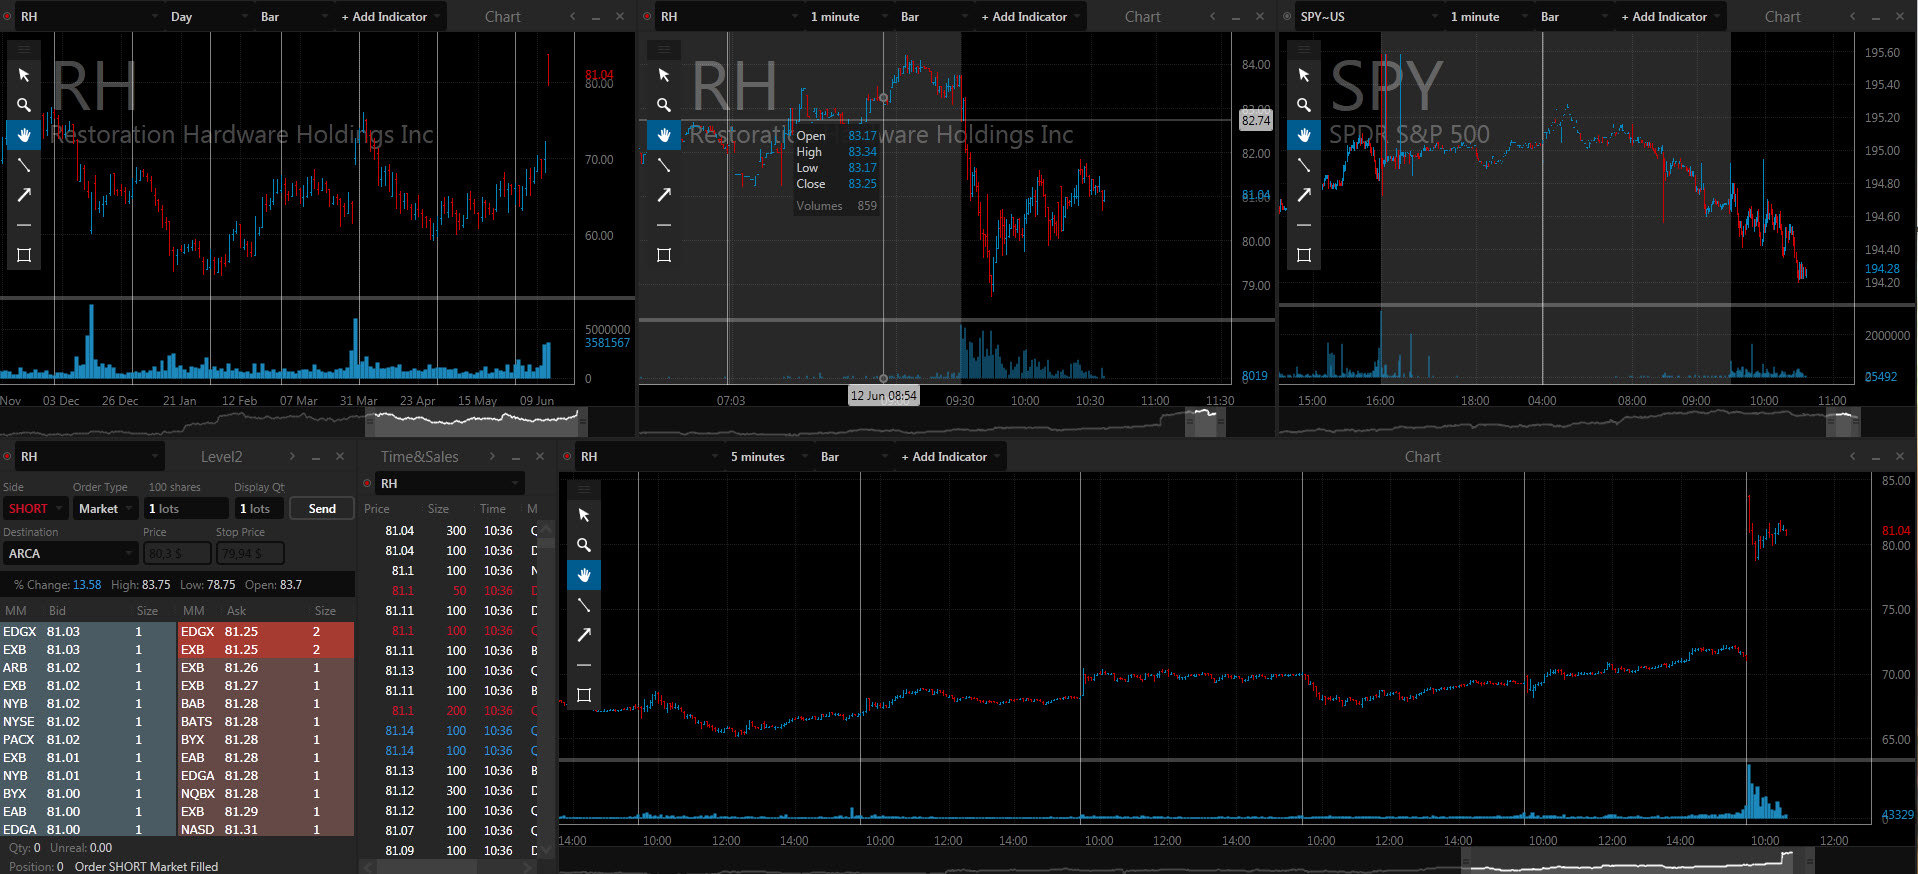Click the Time&Sales panel title

pos(420,457)
